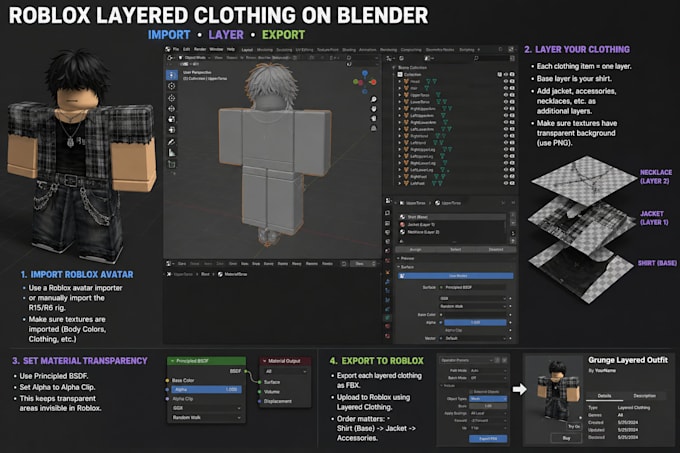
Task: Adjust the Scale field in export panel
Action: coord(488,406)
